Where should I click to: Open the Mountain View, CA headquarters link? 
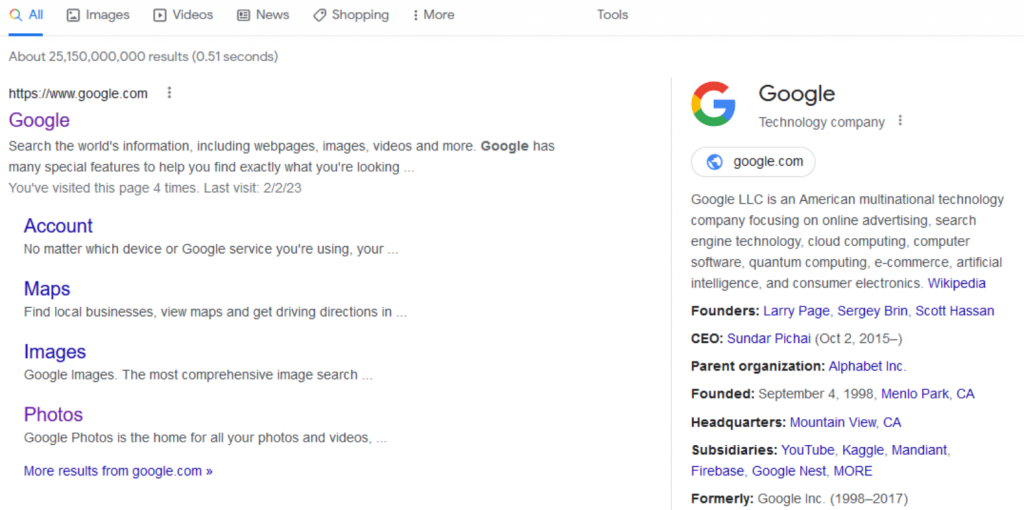pos(845,422)
